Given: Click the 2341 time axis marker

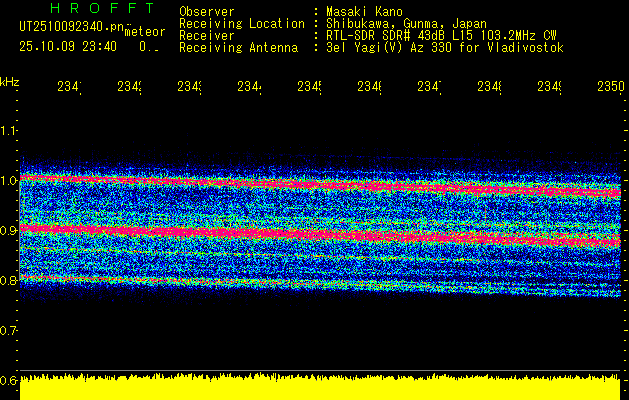Looking at the screenshot, I should click(69, 87).
